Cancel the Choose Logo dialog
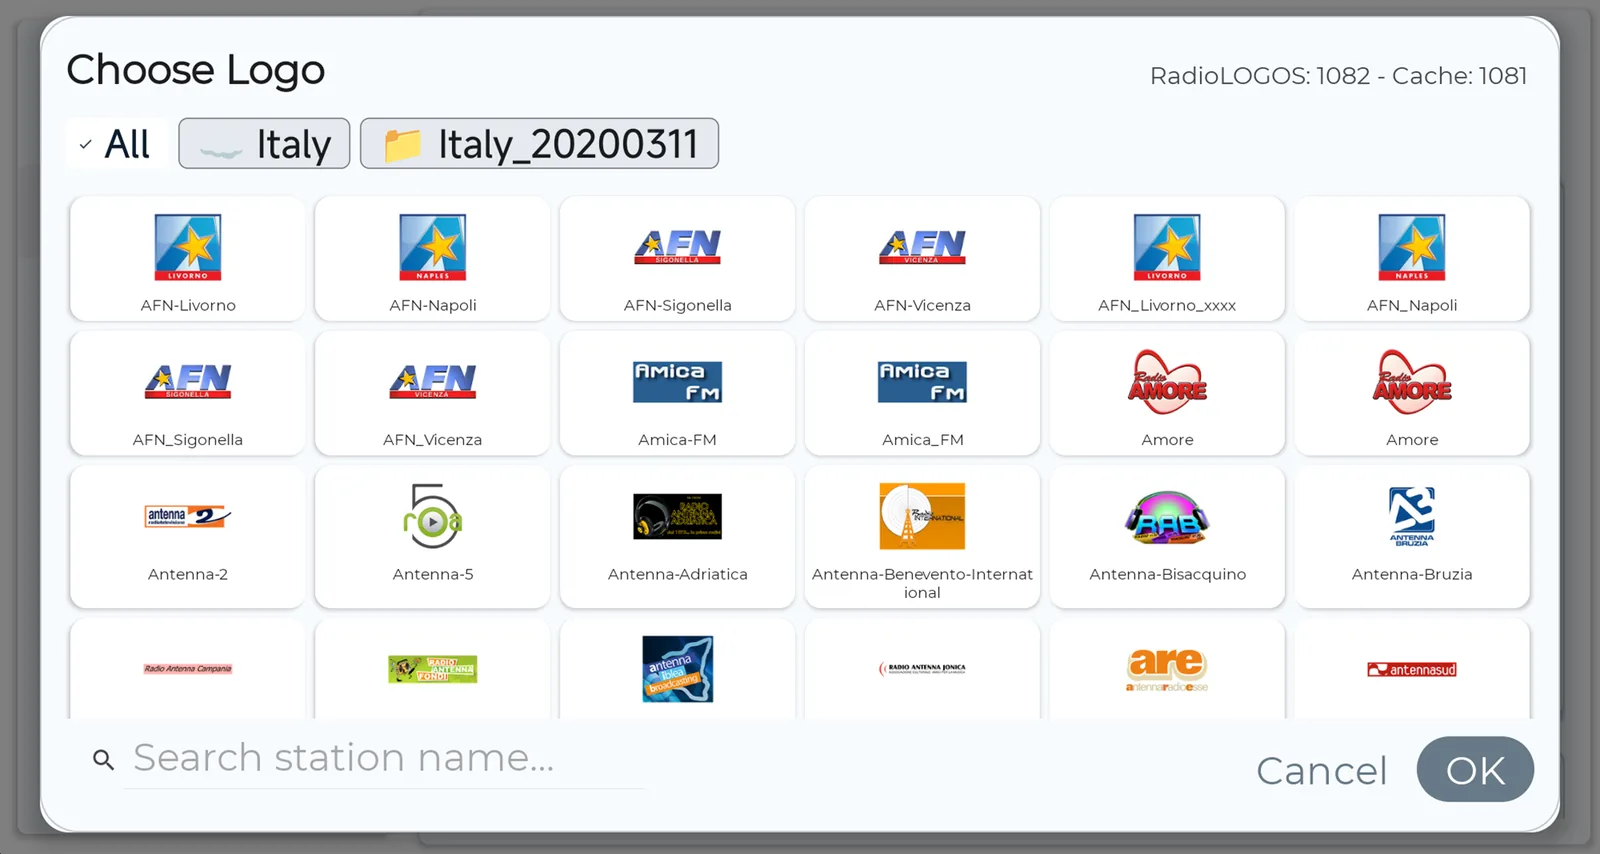 (1321, 770)
